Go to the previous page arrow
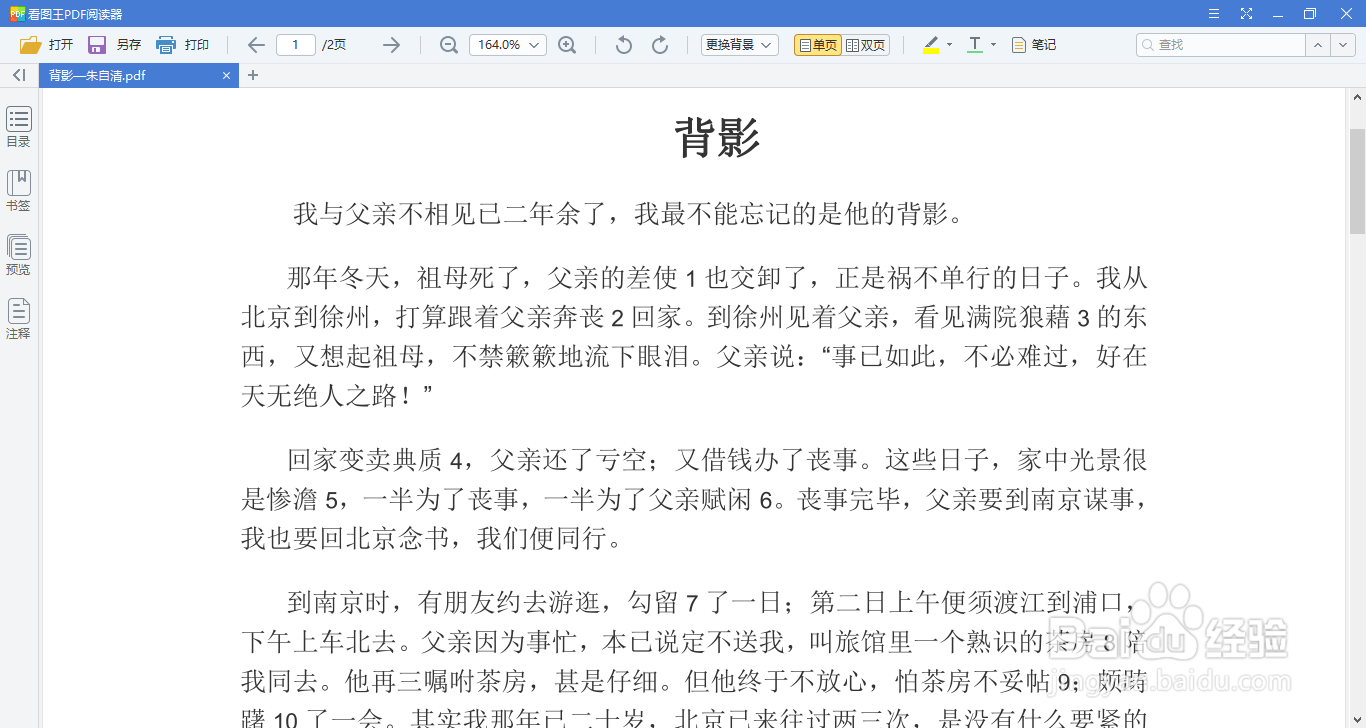The image size is (1366, 728). [x=256, y=45]
